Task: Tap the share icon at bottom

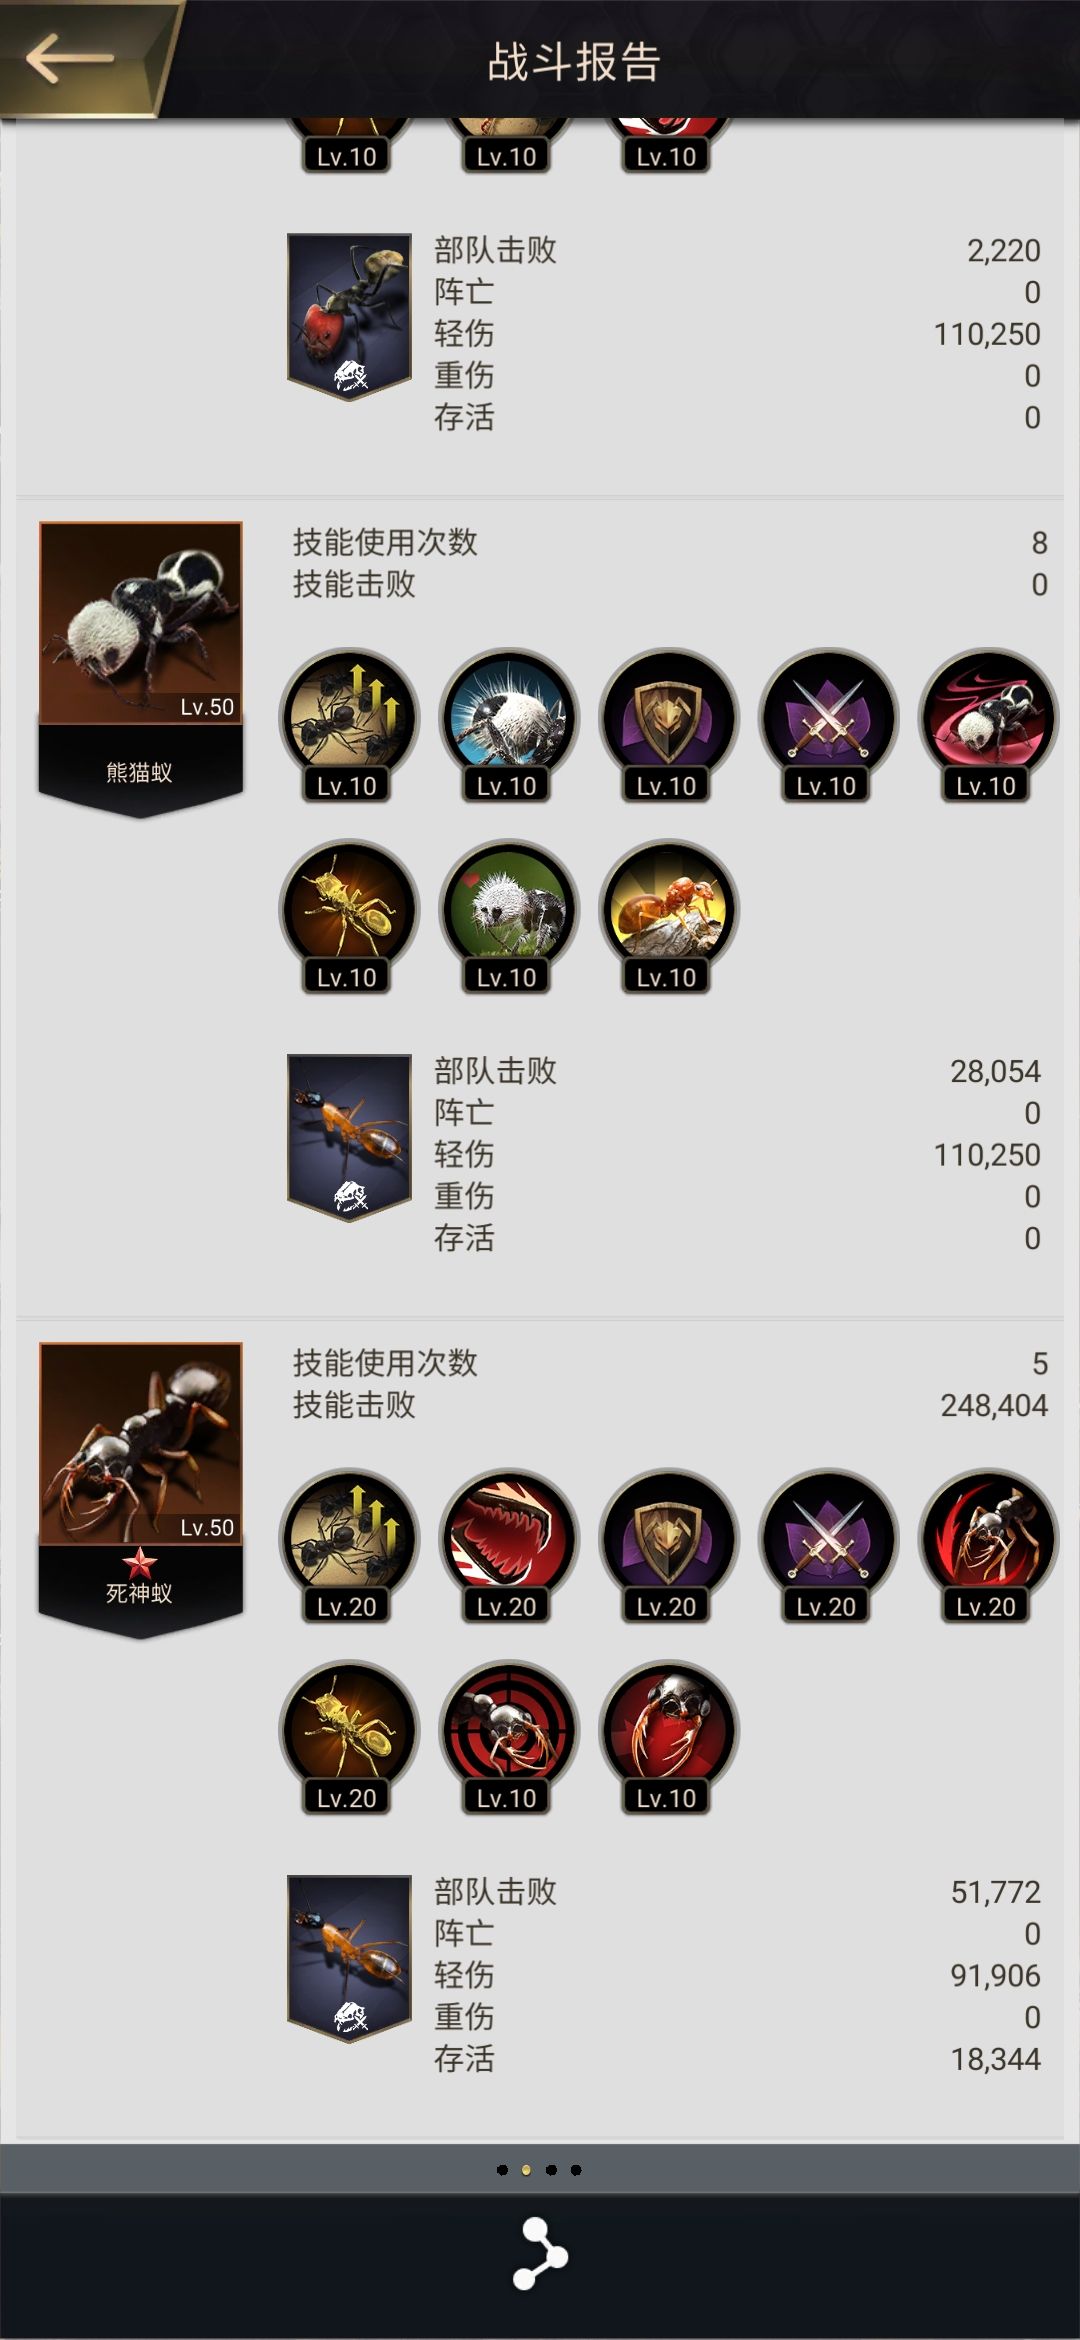Action: coord(540,2253)
